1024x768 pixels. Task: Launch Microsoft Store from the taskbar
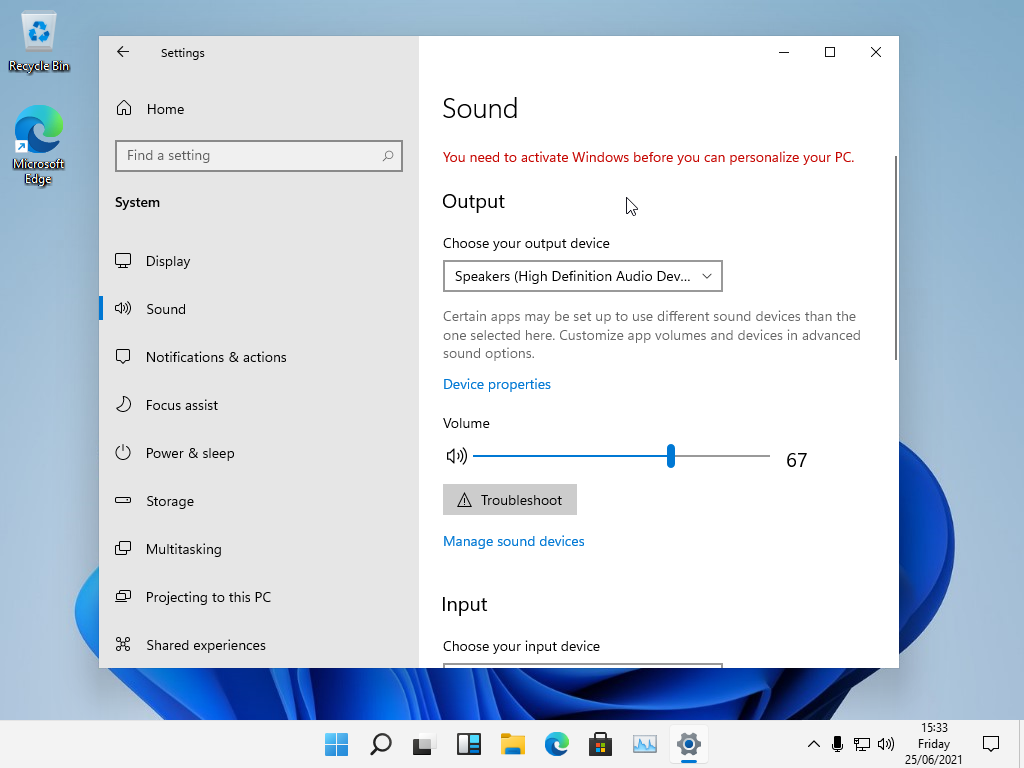pos(600,744)
